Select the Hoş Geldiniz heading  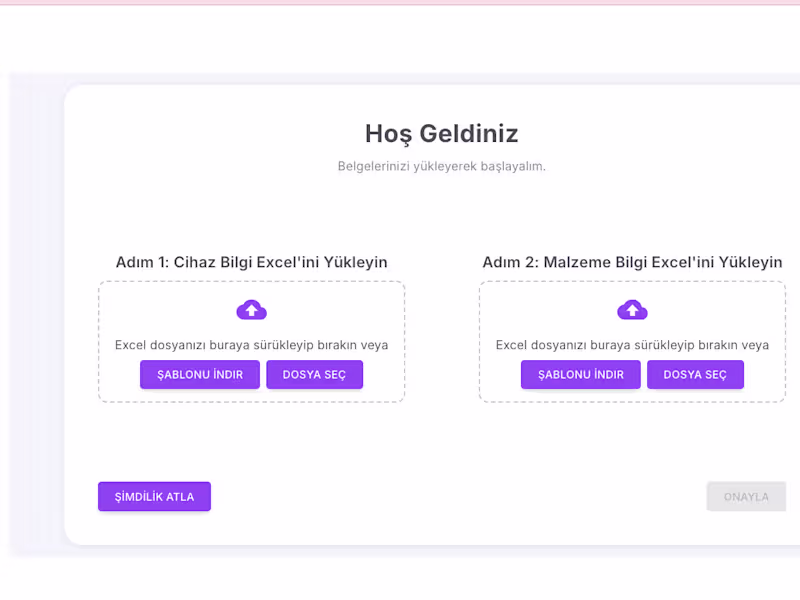pos(441,133)
